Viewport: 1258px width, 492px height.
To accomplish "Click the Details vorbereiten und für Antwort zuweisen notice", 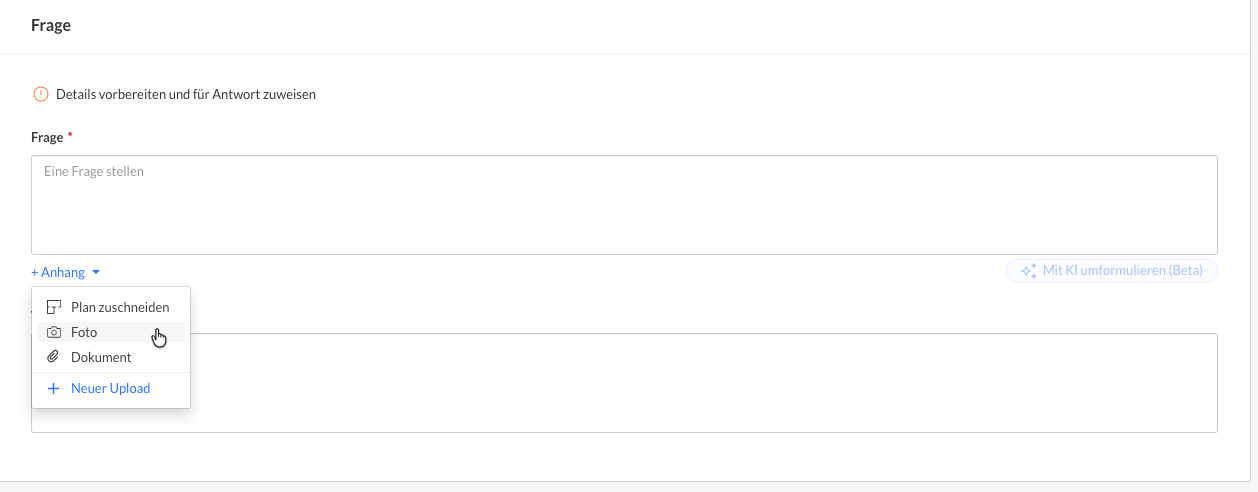I will pos(186,94).
